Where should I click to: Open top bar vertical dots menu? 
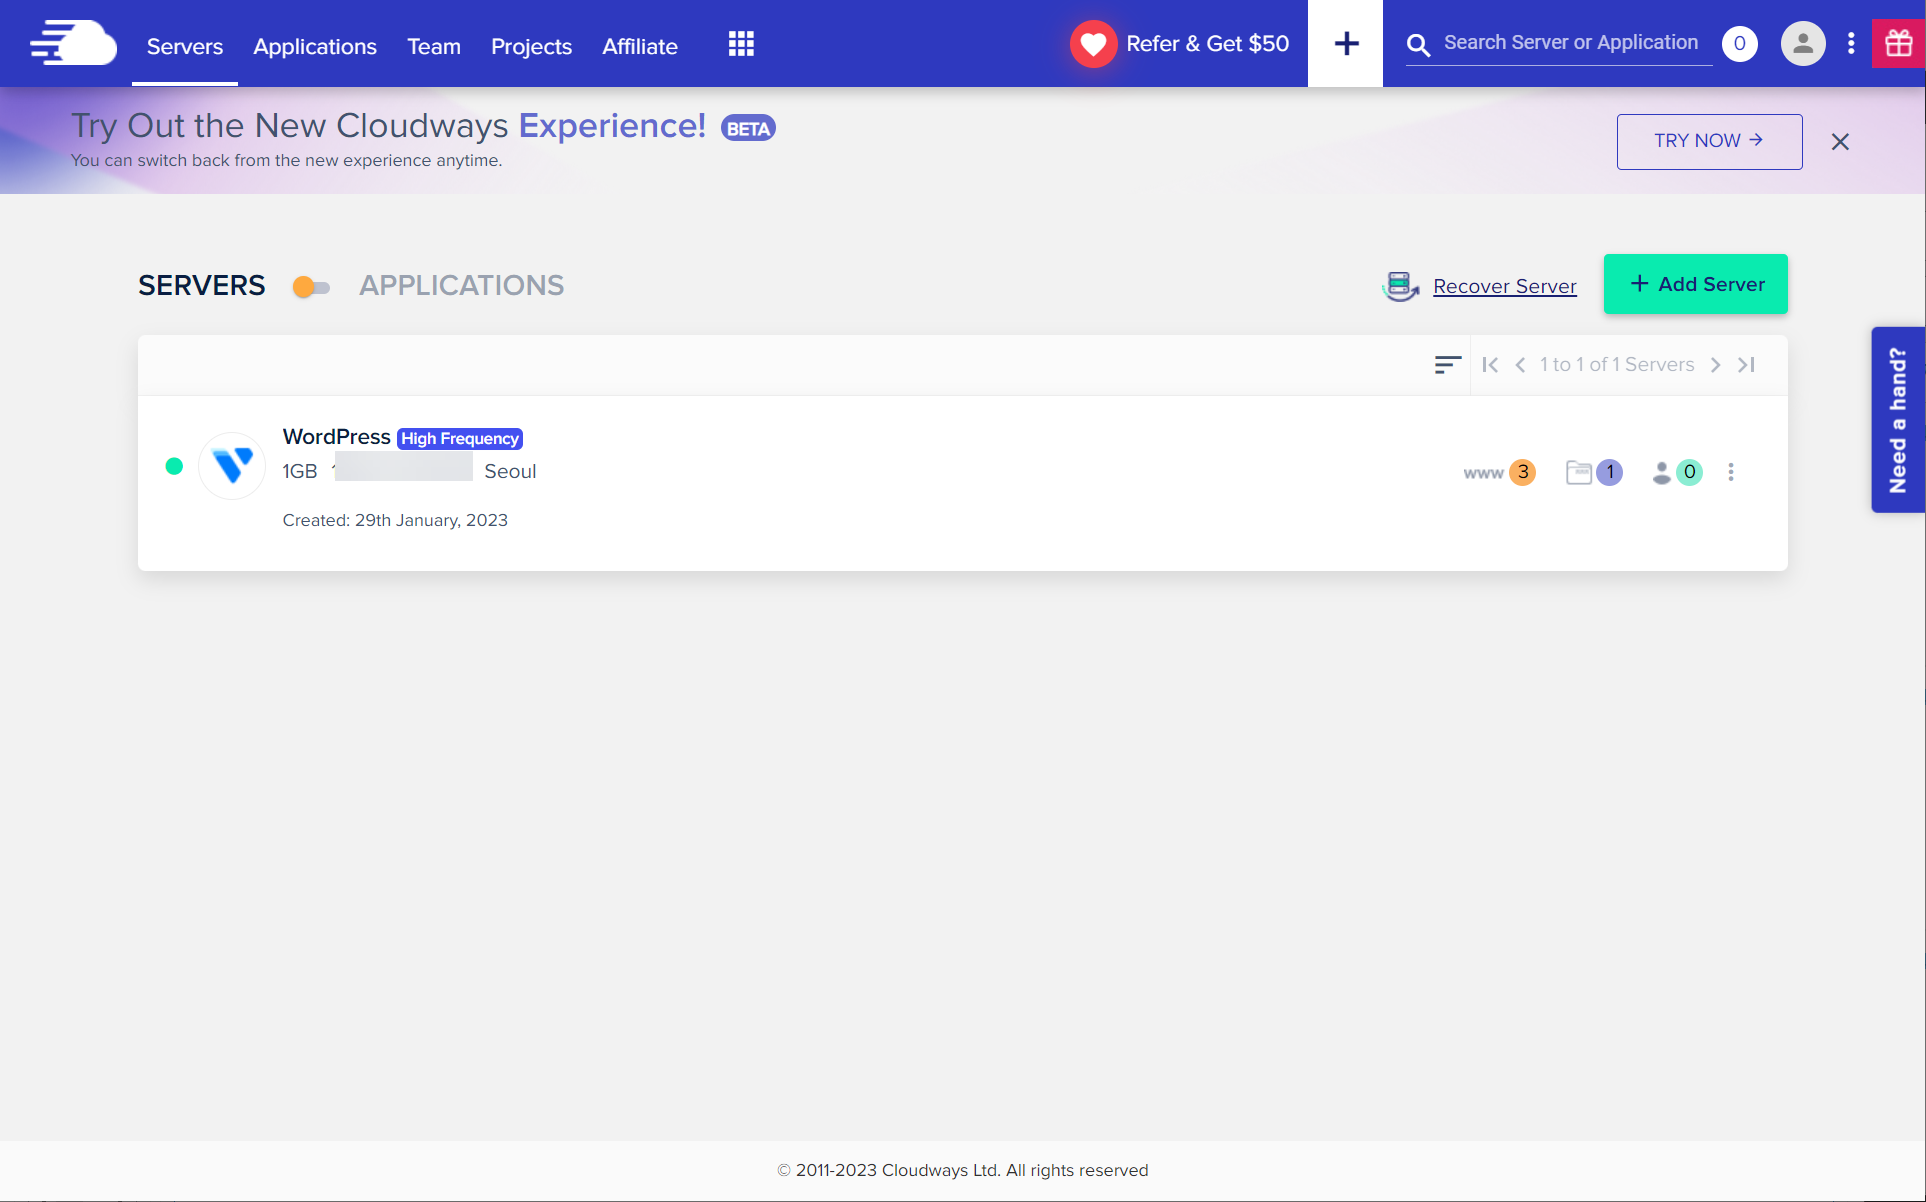[x=1851, y=44]
